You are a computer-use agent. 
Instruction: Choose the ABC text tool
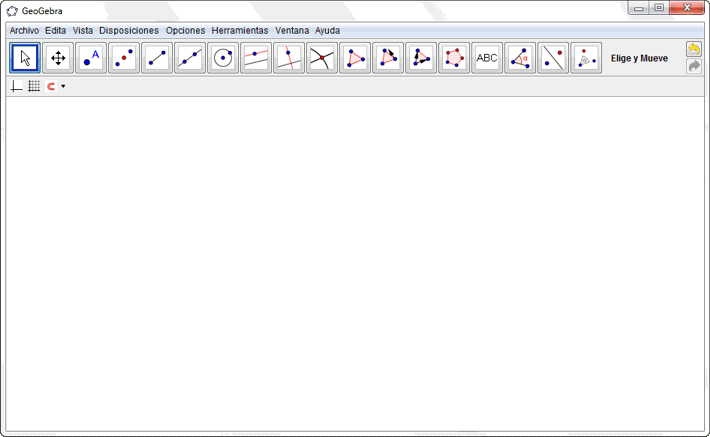coord(487,58)
